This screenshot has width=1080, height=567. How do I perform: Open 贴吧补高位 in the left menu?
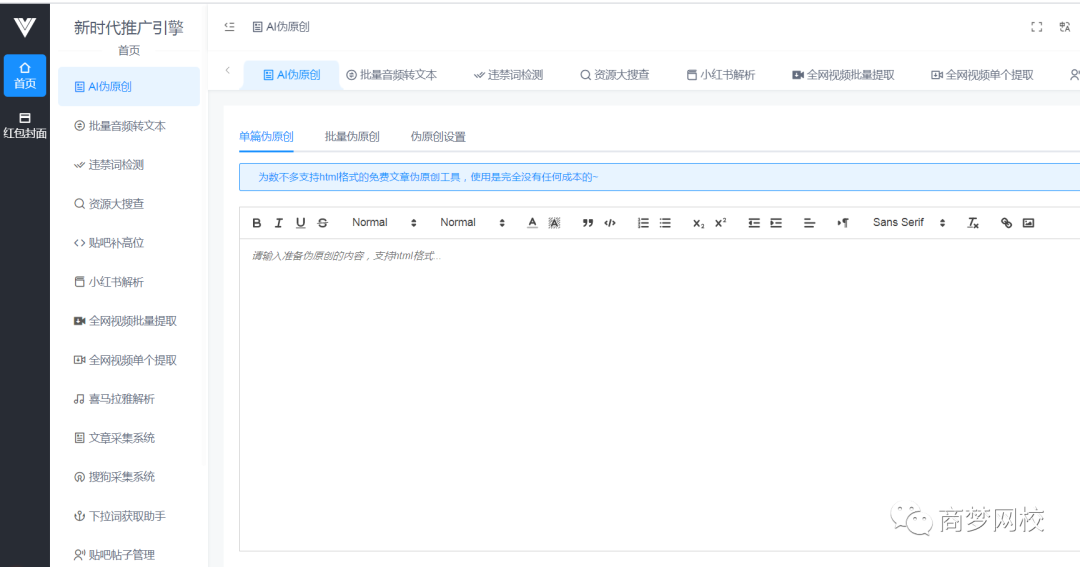click(129, 243)
